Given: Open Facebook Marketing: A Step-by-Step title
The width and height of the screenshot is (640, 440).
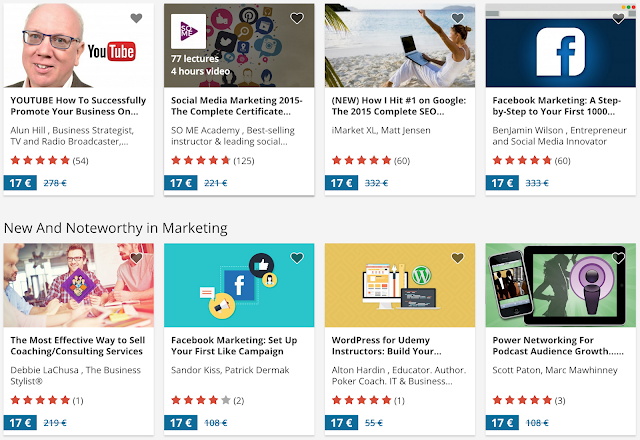Looking at the screenshot, I should 557,106.
